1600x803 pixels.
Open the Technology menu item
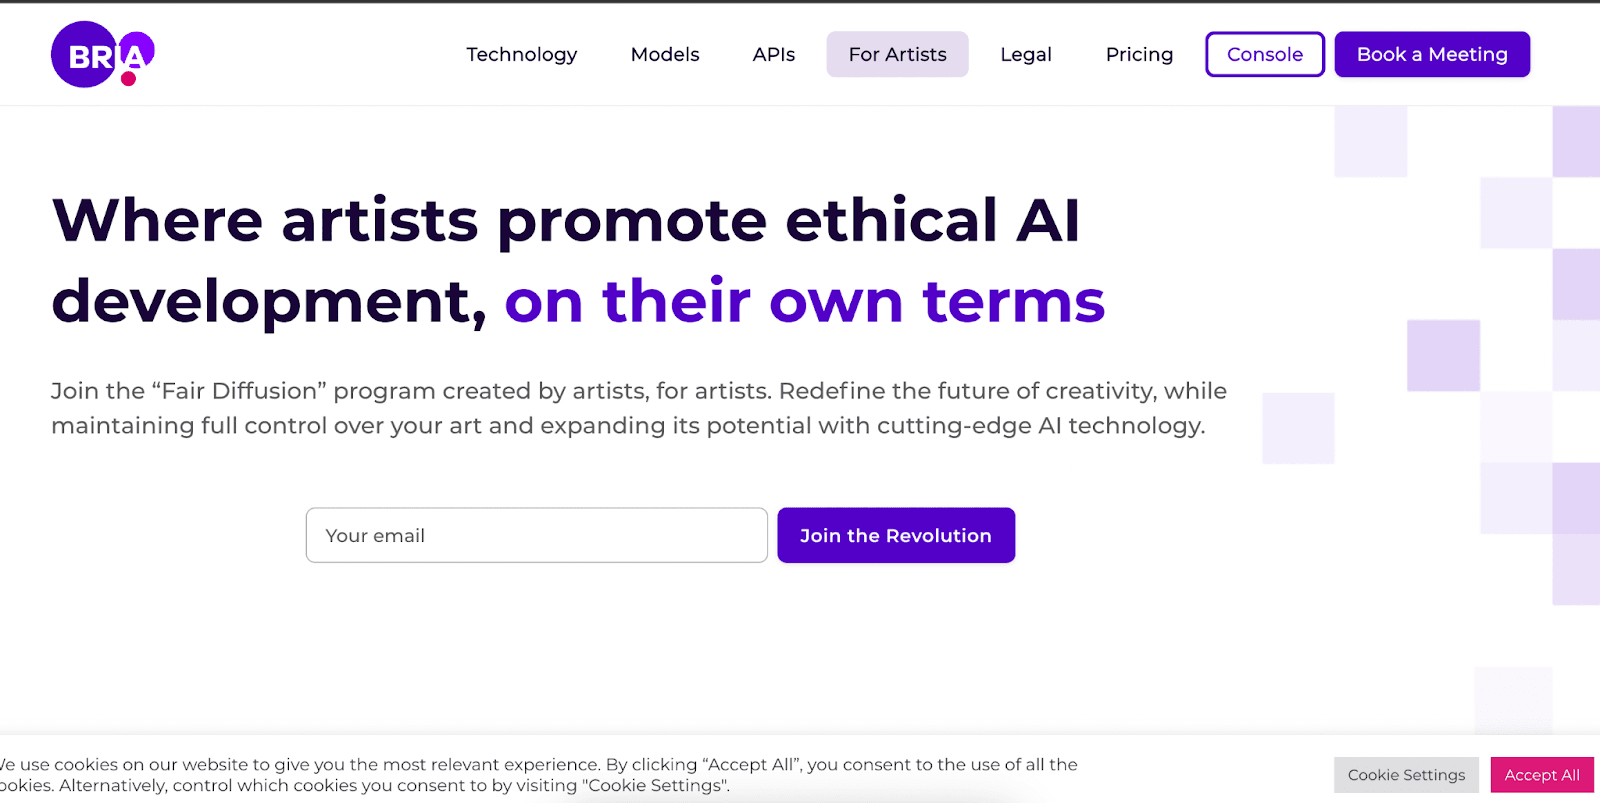521,55
